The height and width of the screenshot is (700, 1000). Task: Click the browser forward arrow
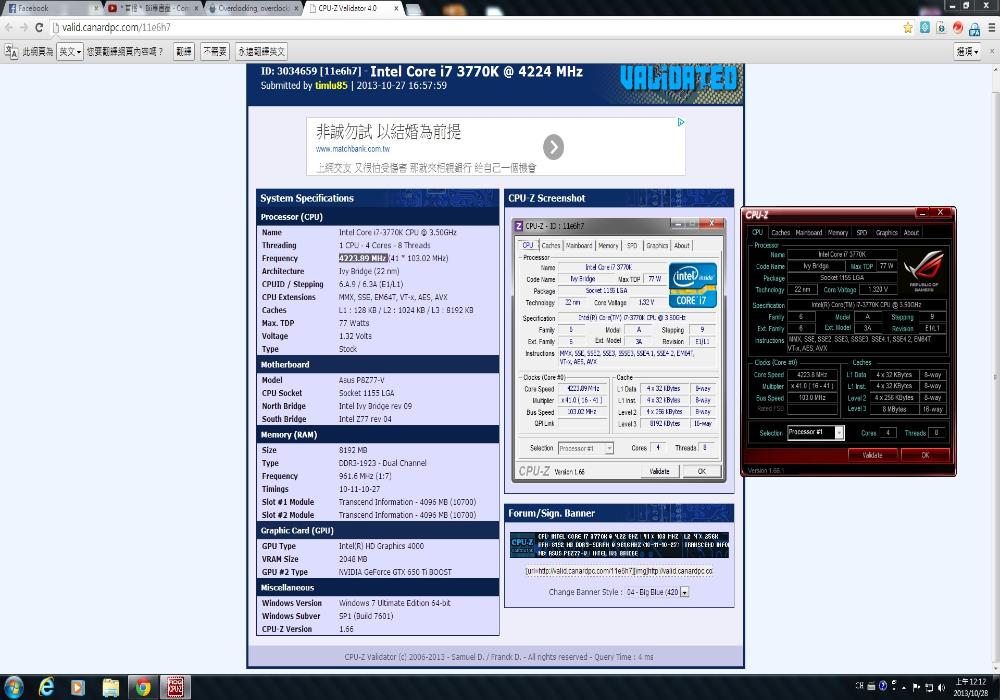(x=24, y=27)
